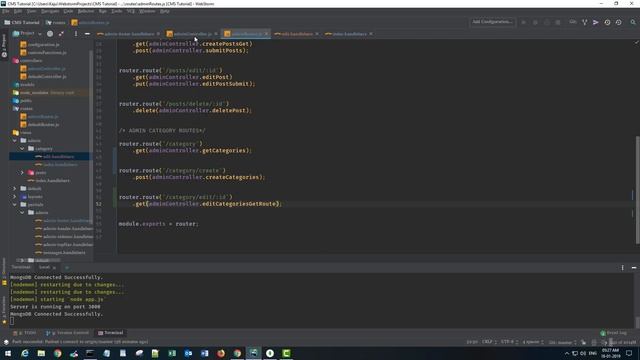Screen dimensions: 640x360
Task: Open Search Everywhere magnifier icon
Action: pos(633,22)
